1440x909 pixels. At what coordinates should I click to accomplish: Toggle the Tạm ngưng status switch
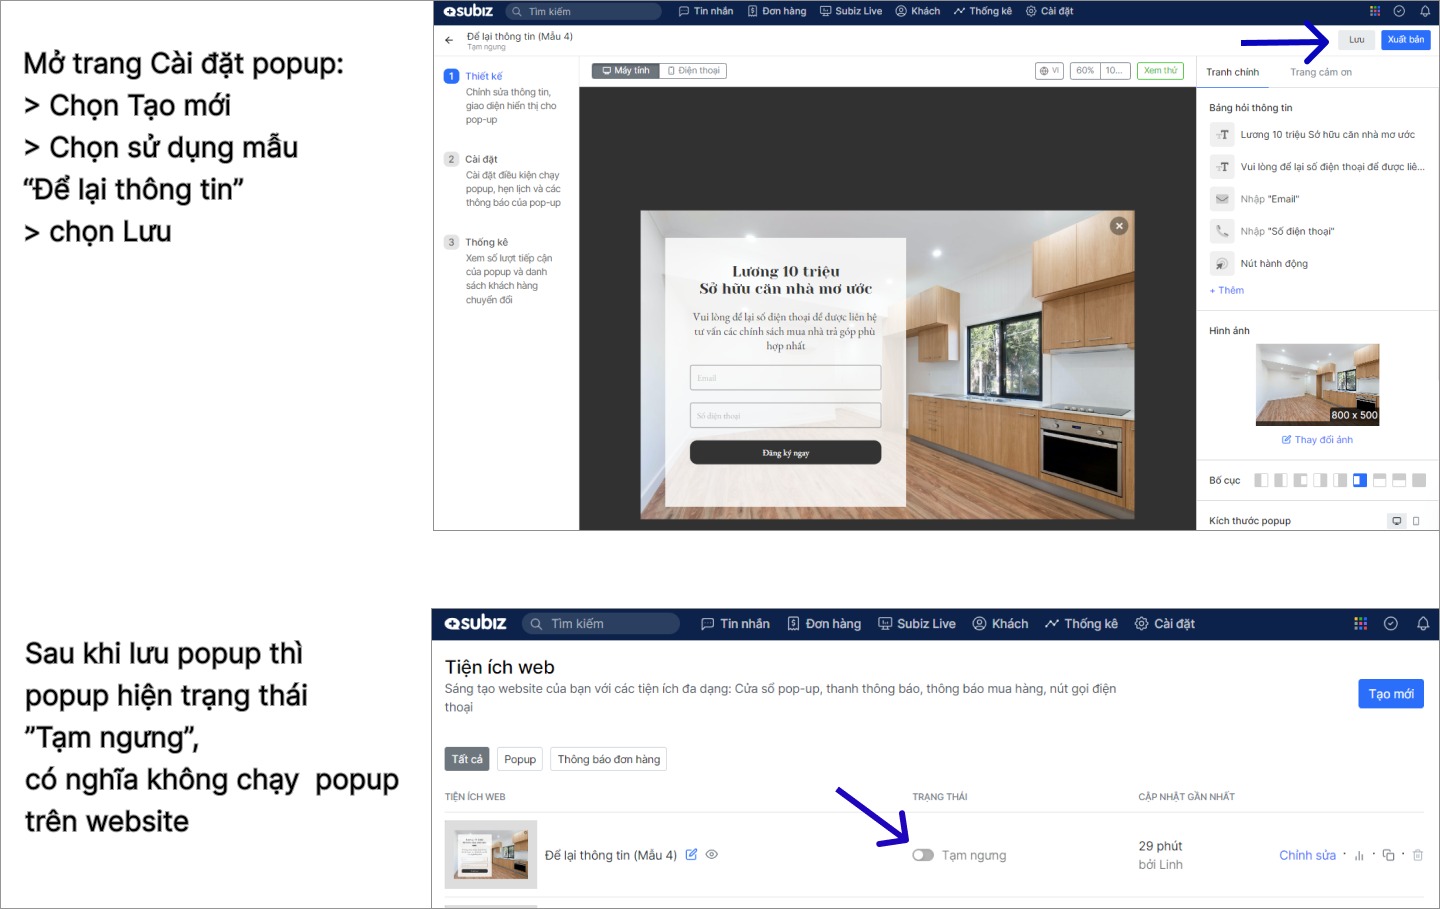point(922,855)
